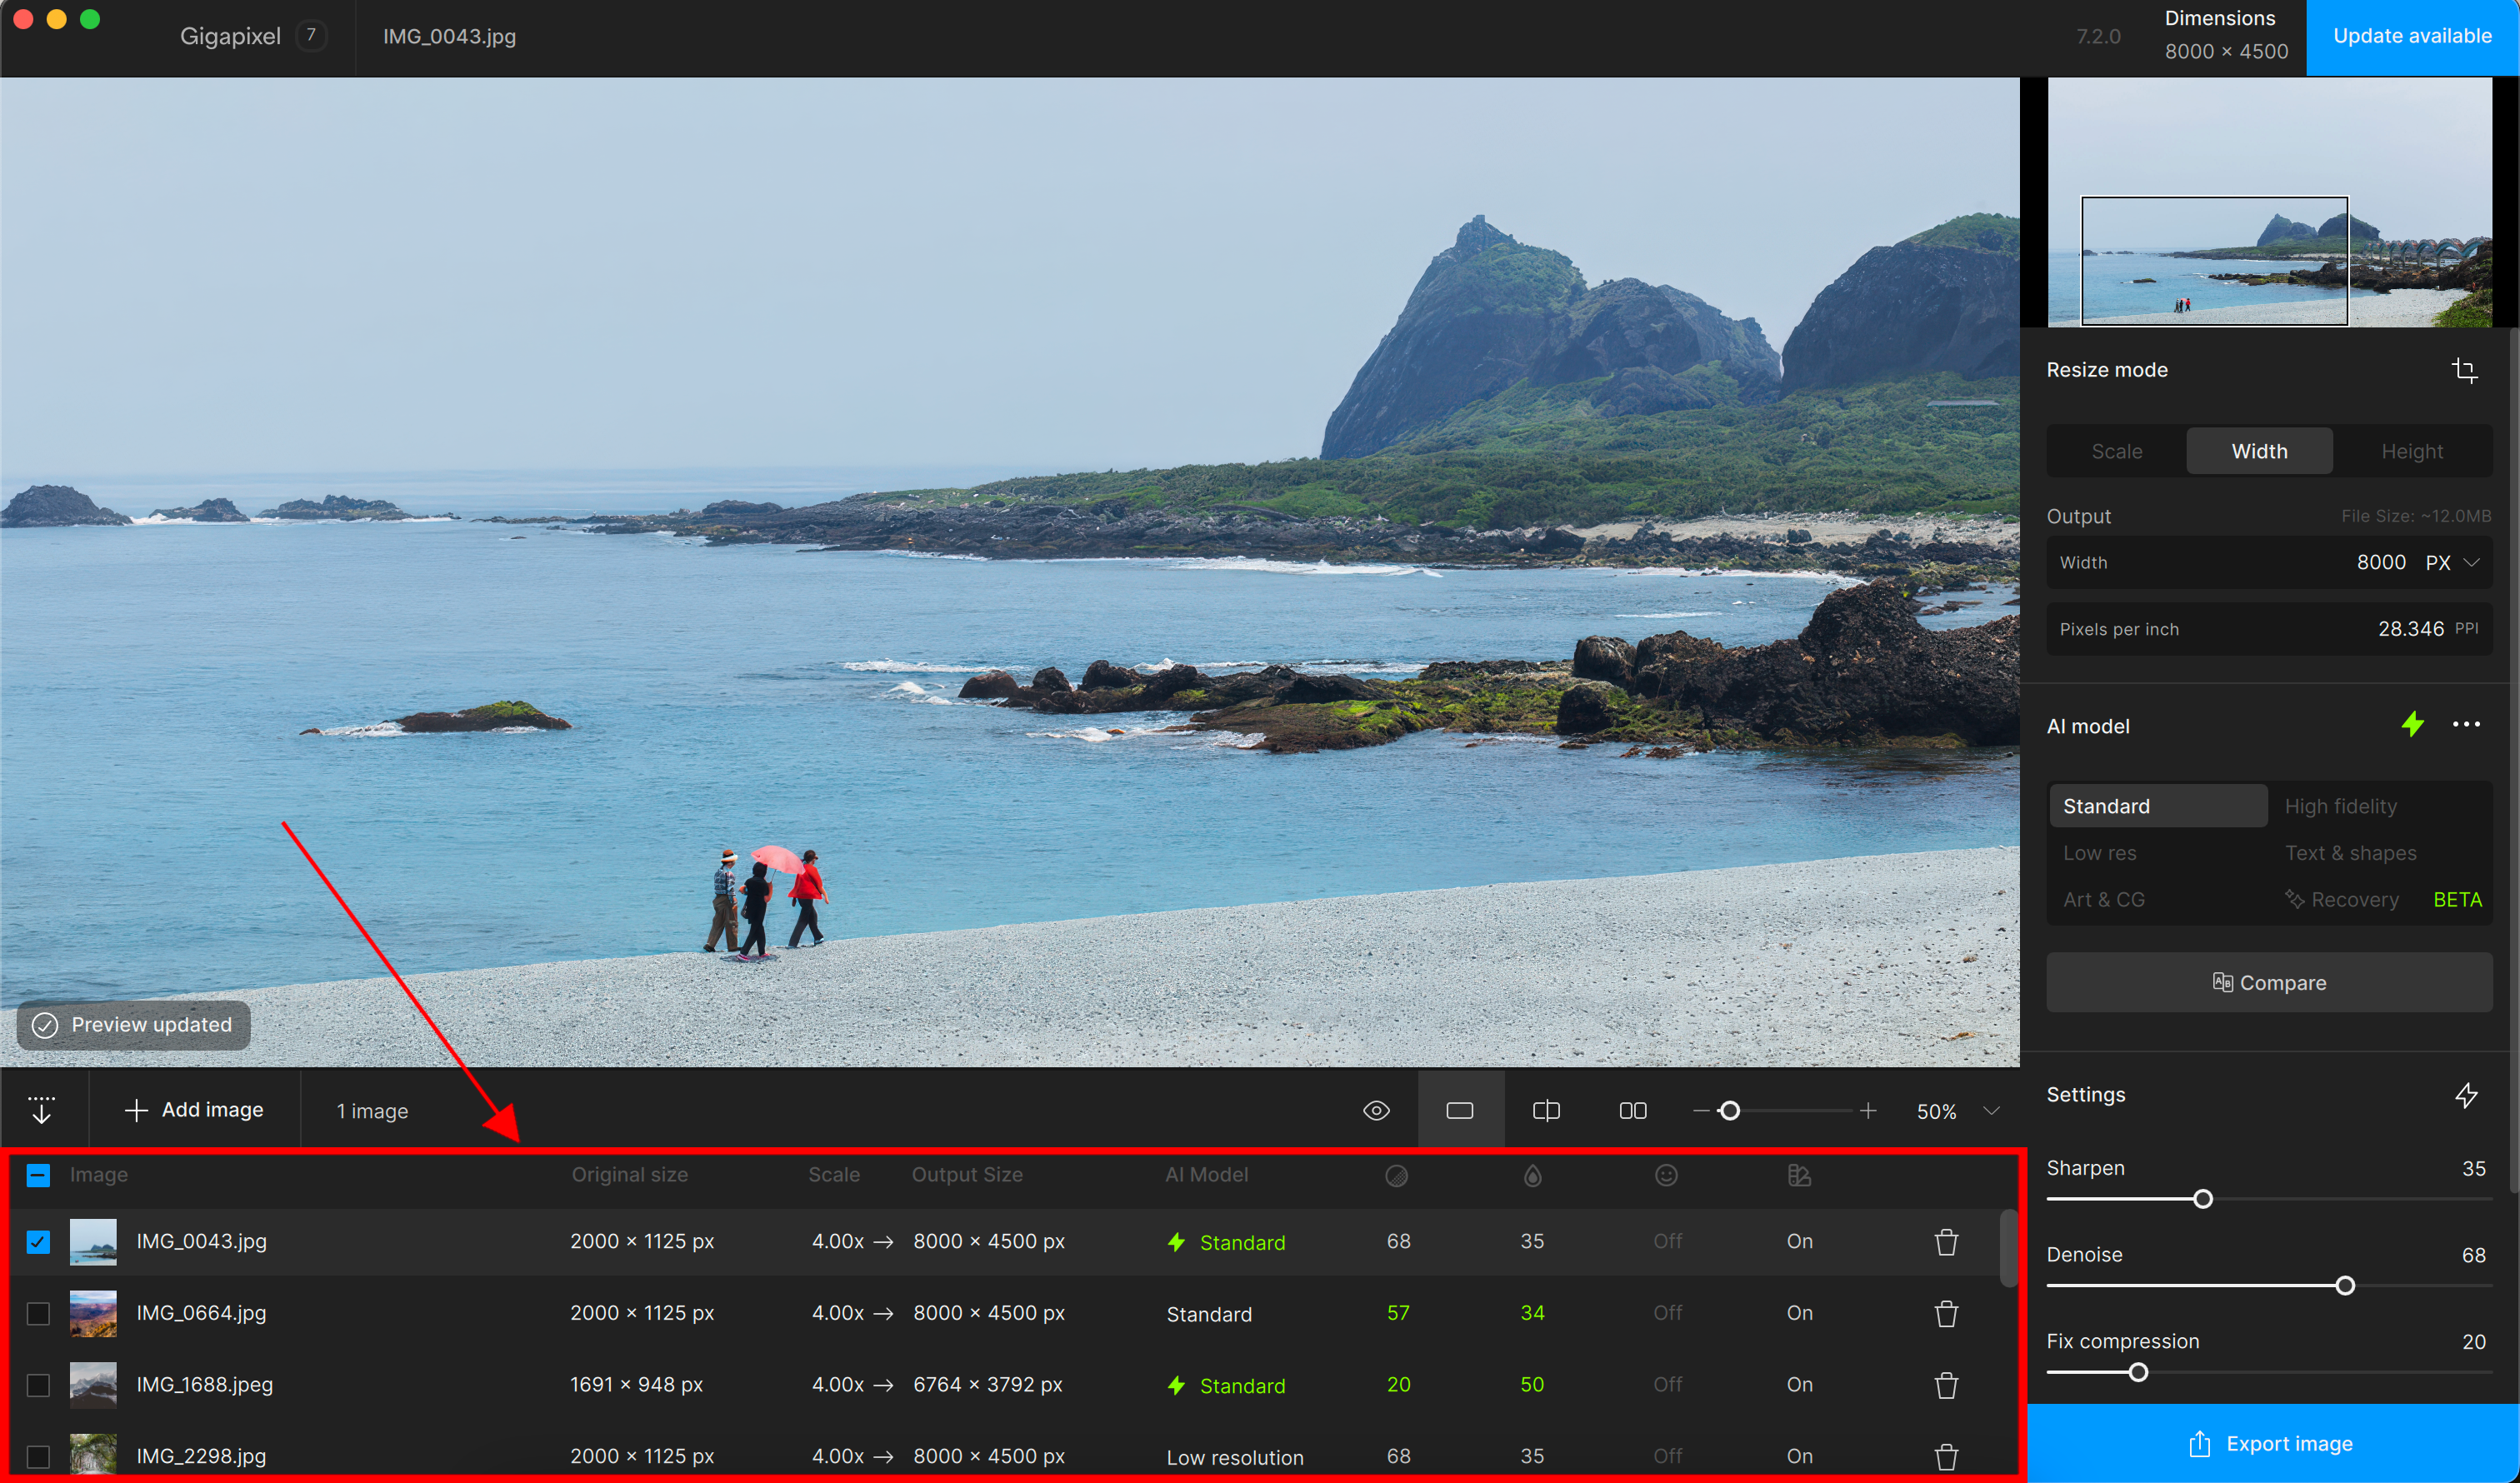Select the Art & CG AI model
This screenshot has width=2520, height=1483.
point(2103,899)
